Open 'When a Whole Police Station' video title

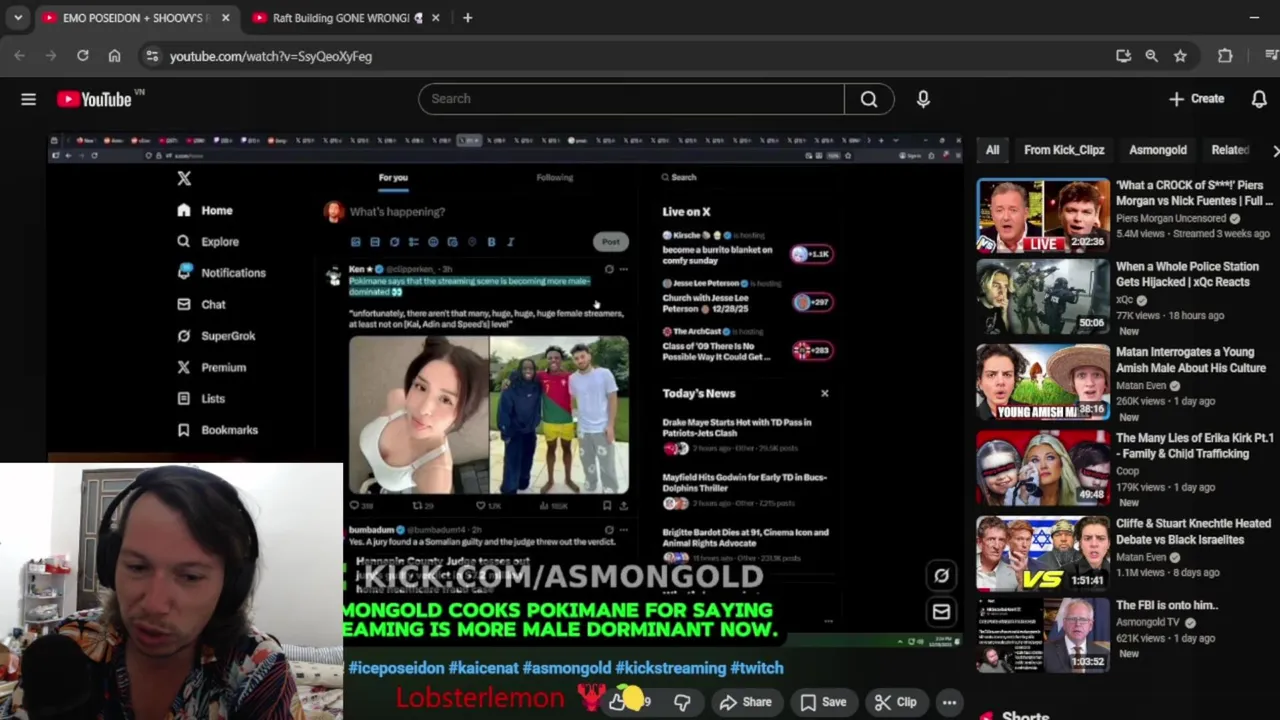[x=1187, y=274]
